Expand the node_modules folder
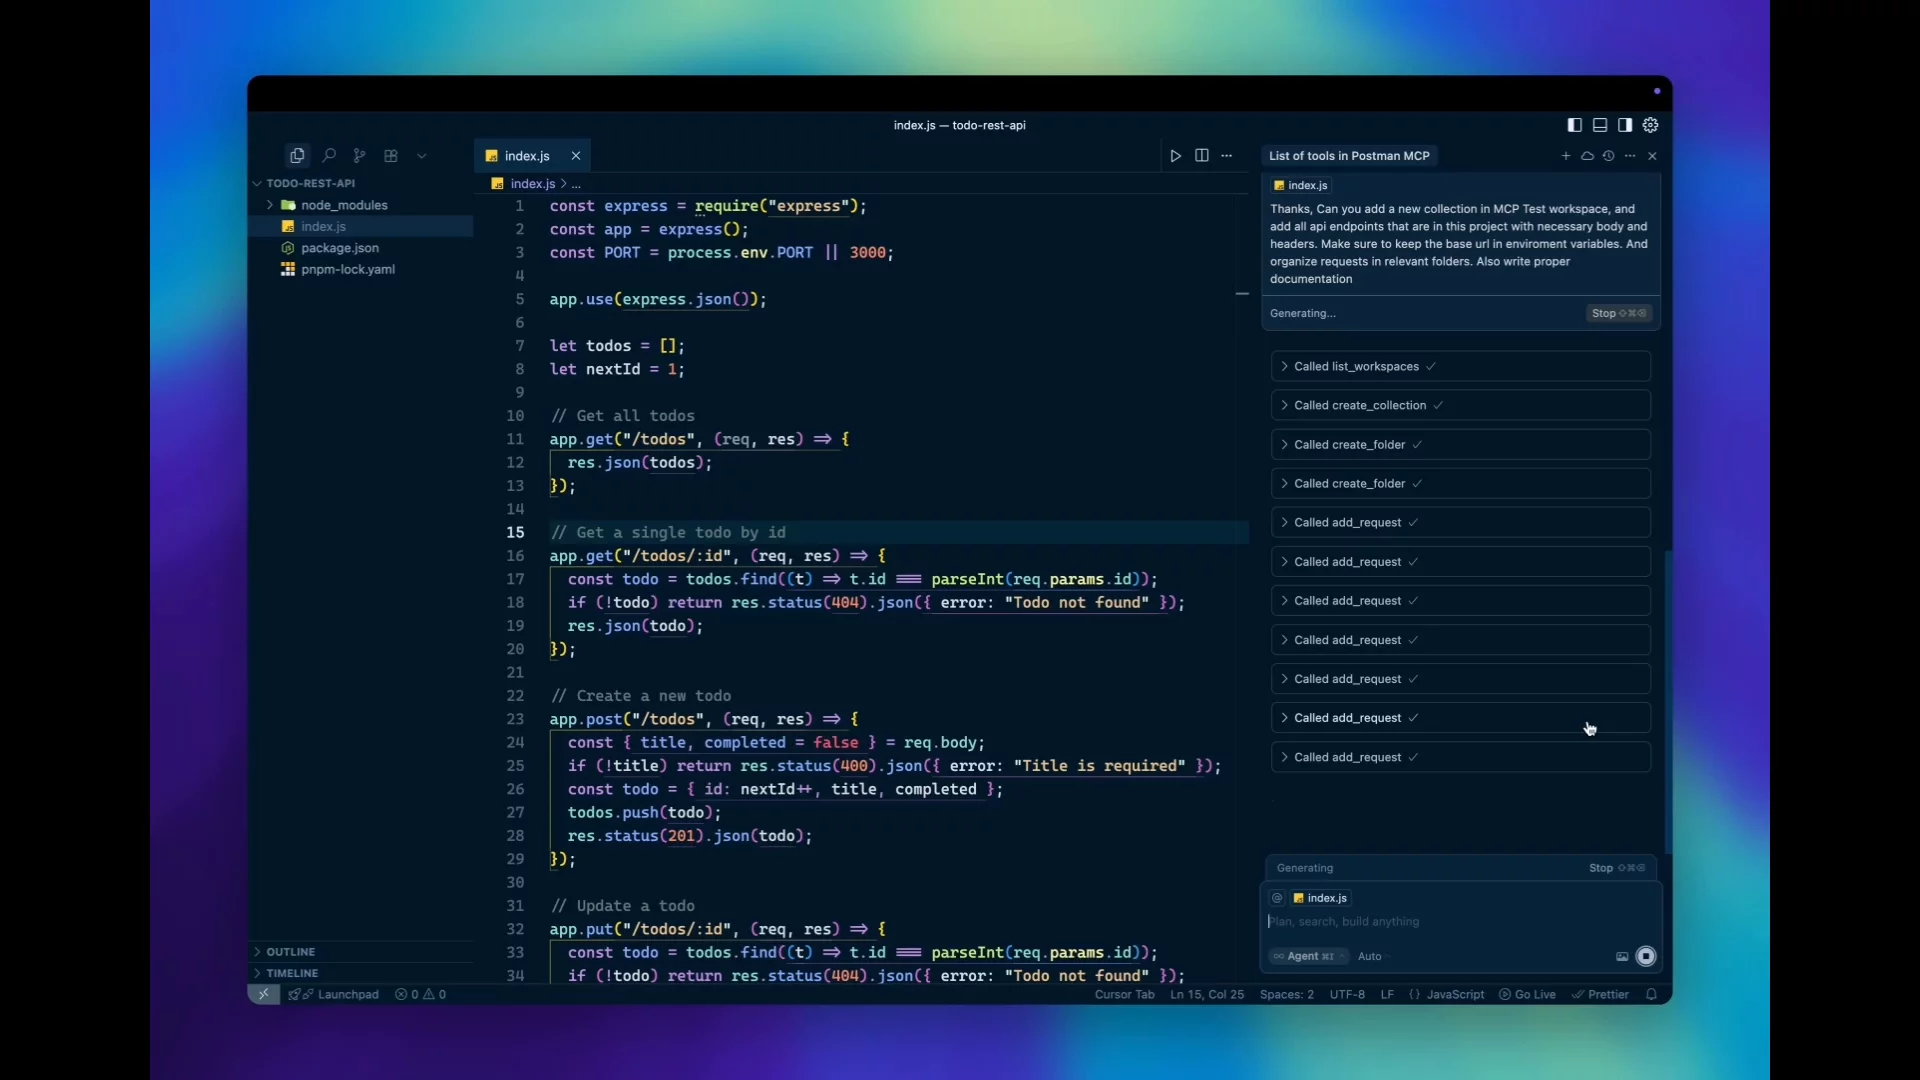Image resolution: width=1920 pixels, height=1080 pixels. 343,205
